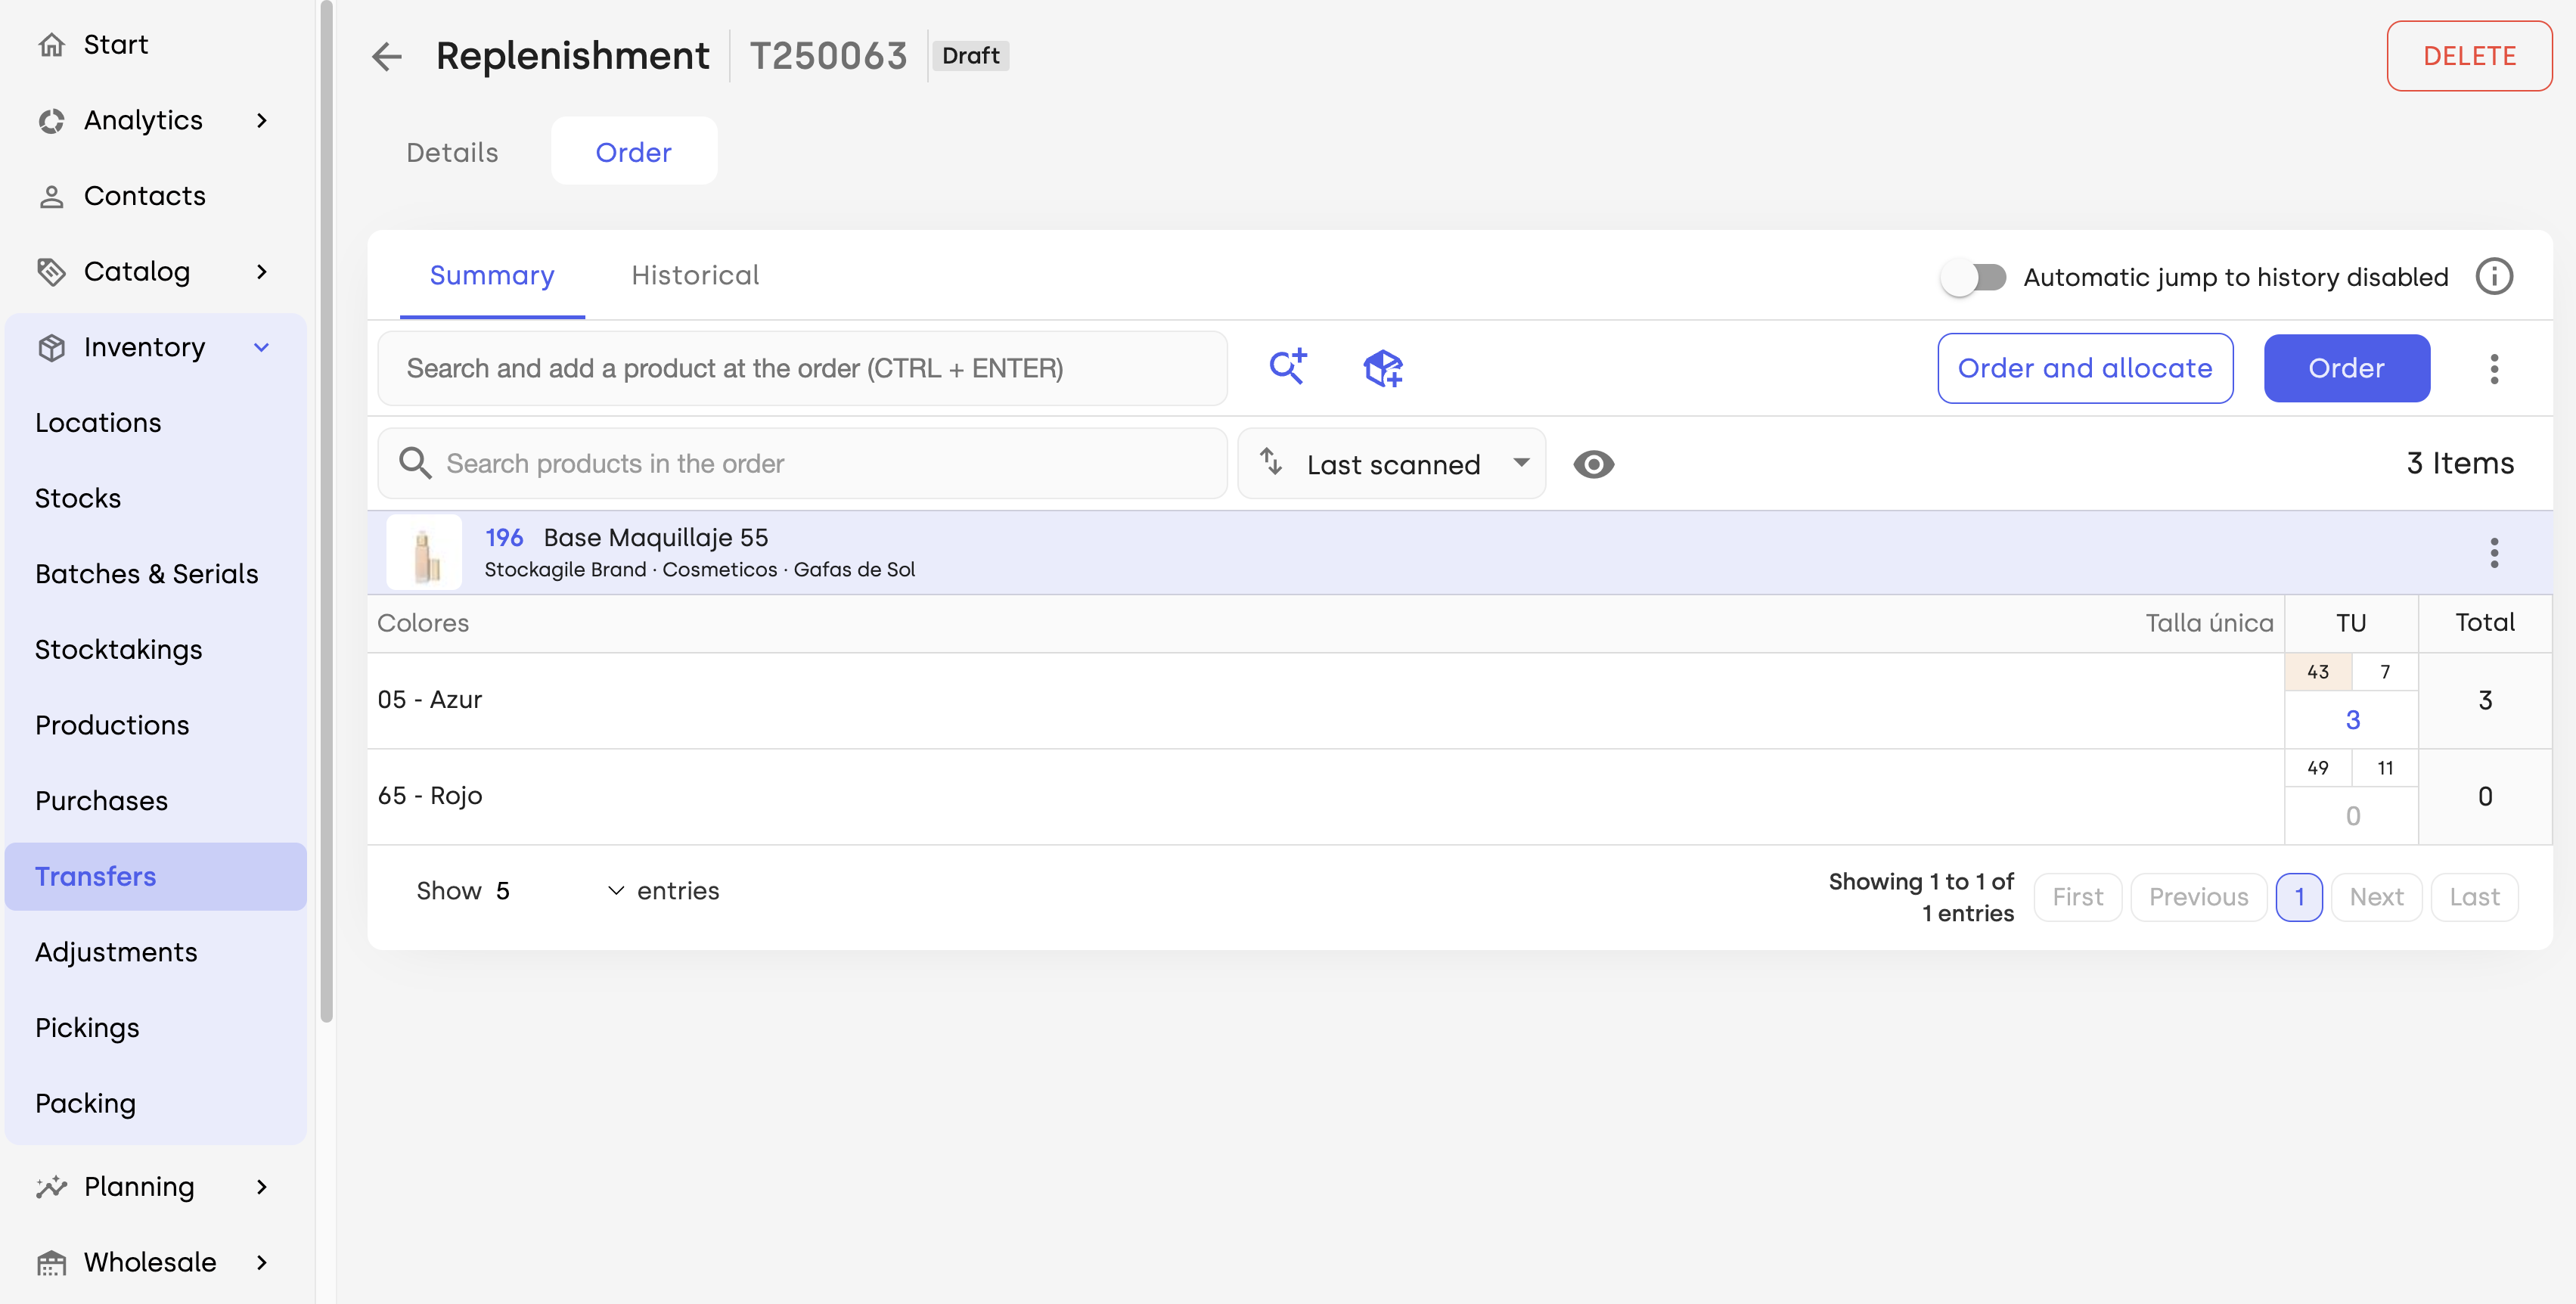Go back using the back arrow
Screen dimensions: 2576x1304
(x=386, y=56)
